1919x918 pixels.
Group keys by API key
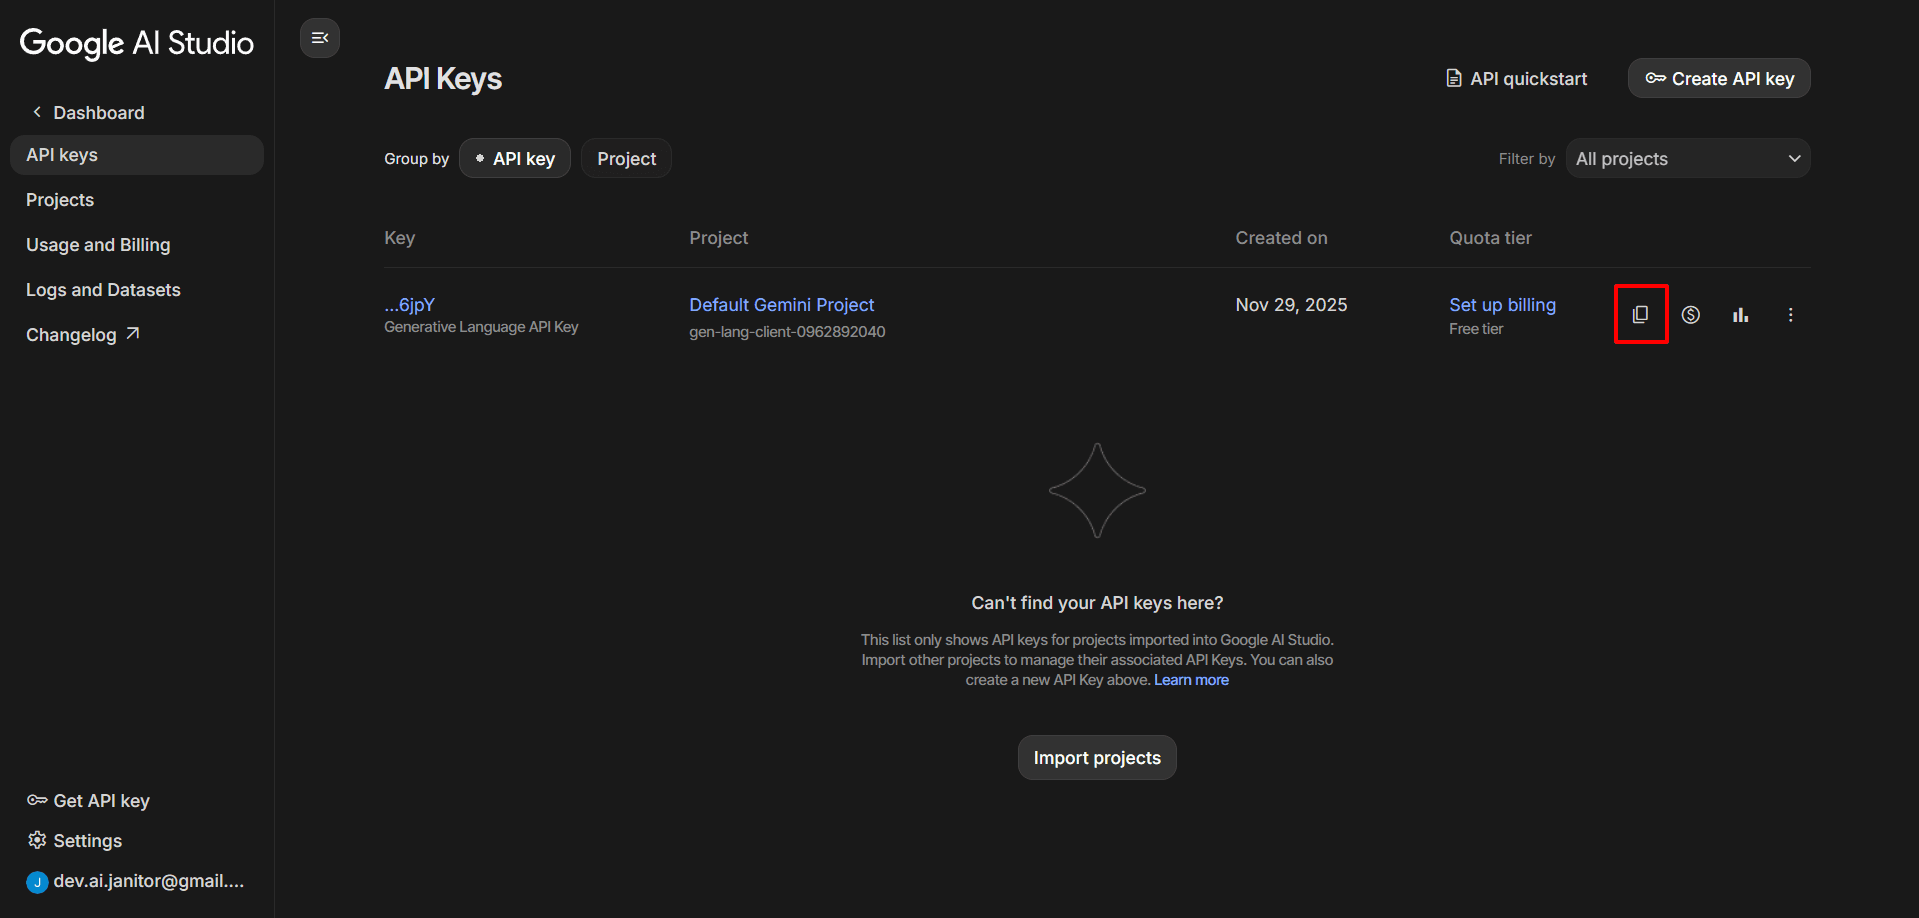(514, 159)
